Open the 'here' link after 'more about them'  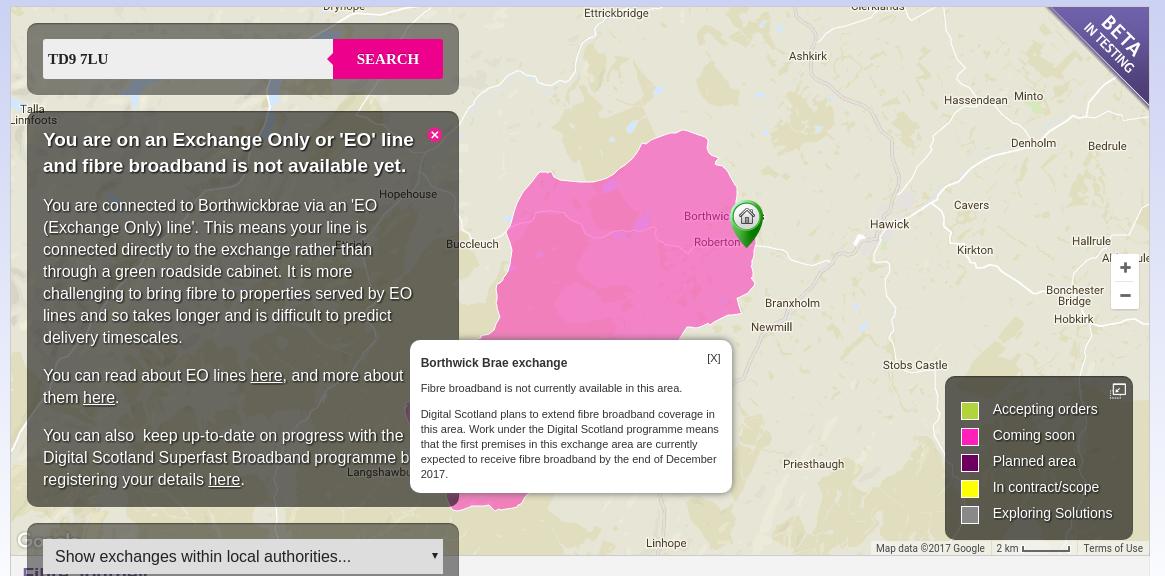(99, 398)
